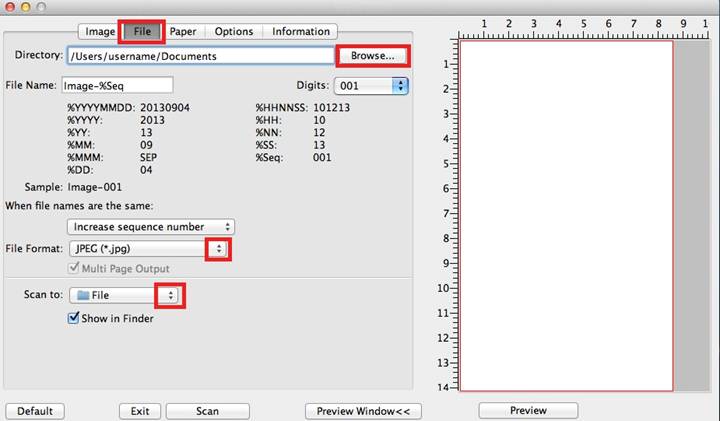Click the Multi Page Output checkbox

coord(73,268)
